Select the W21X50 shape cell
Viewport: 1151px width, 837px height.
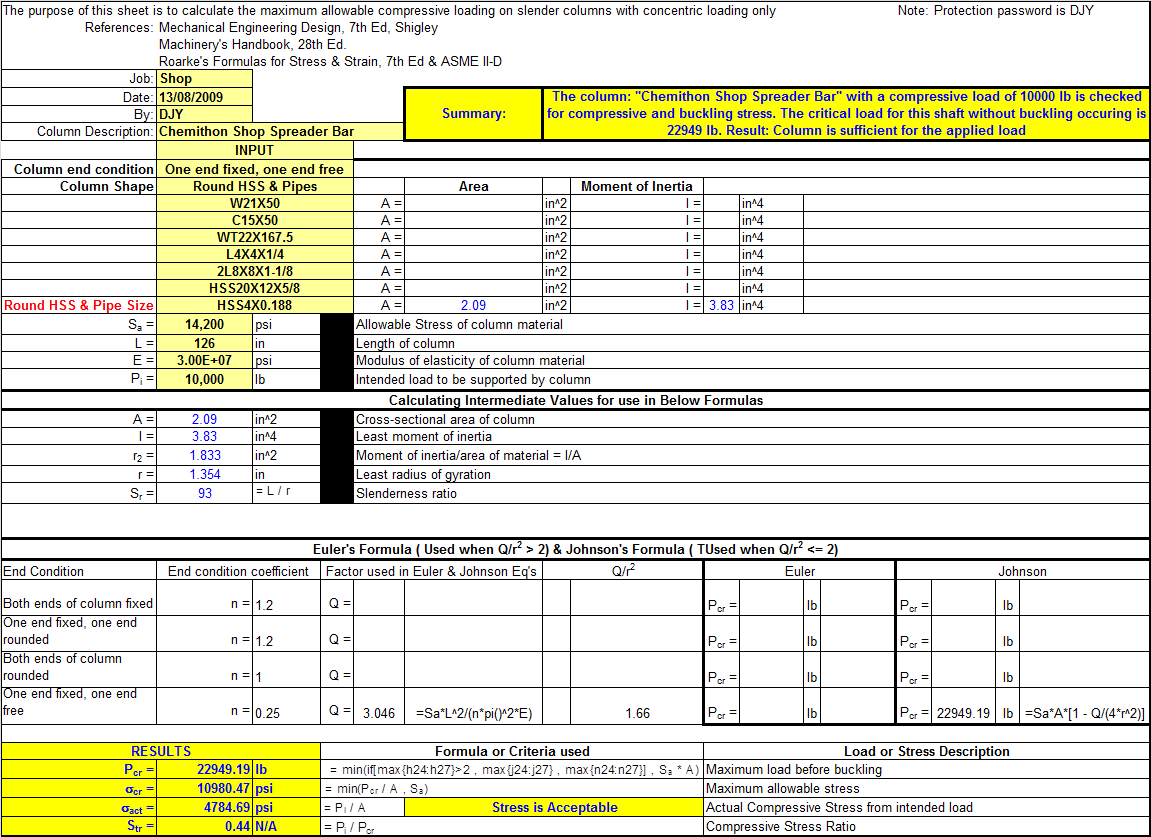(x=254, y=203)
